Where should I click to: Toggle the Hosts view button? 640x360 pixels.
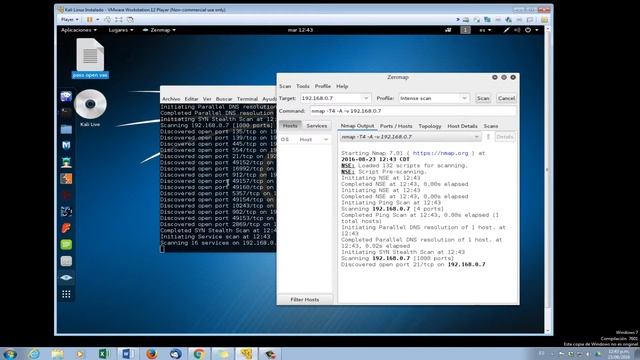coord(290,126)
